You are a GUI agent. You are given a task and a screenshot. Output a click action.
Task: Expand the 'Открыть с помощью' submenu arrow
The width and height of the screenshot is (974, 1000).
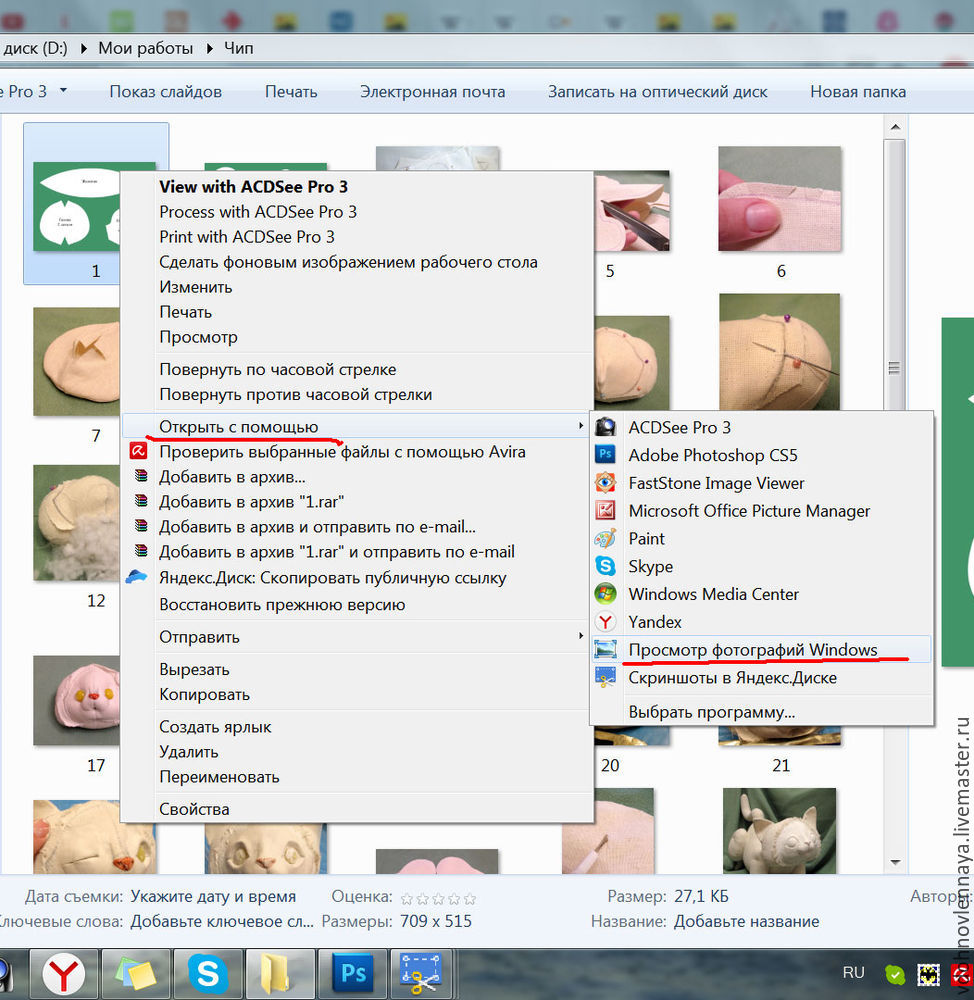[581, 427]
